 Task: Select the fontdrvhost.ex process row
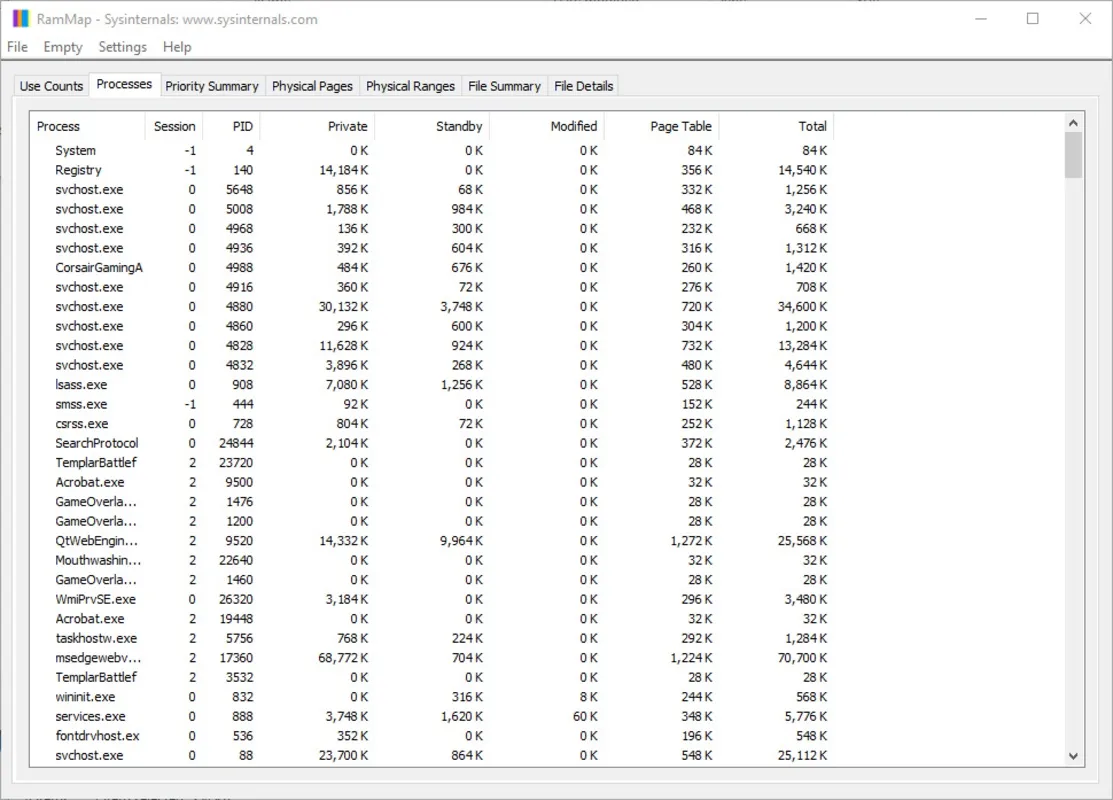coord(432,736)
